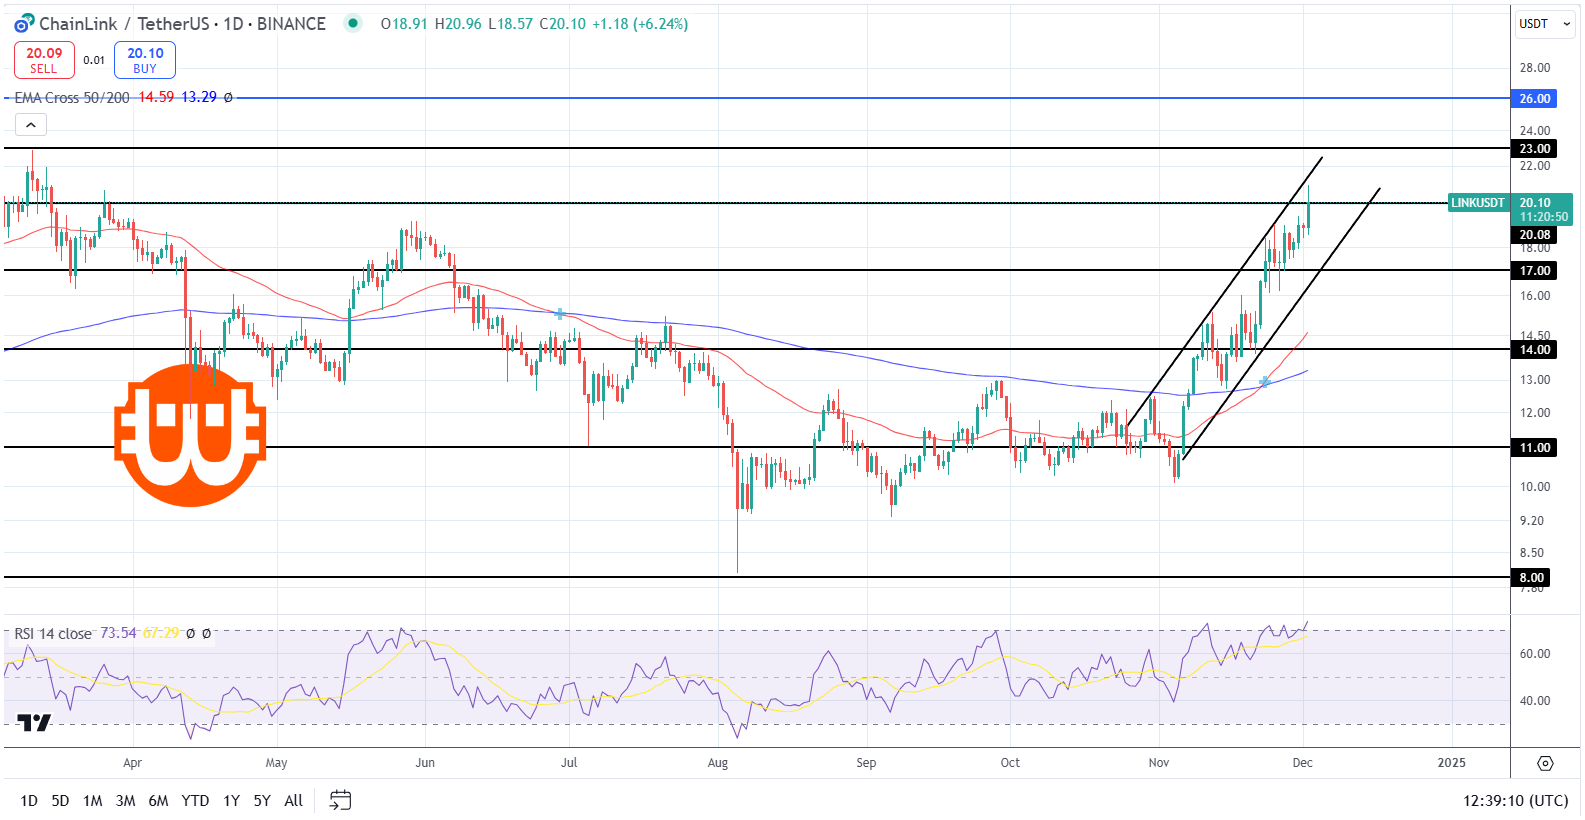Select the 8.00 horizontal line label
1585x820 pixels.
click(1531, 577)
